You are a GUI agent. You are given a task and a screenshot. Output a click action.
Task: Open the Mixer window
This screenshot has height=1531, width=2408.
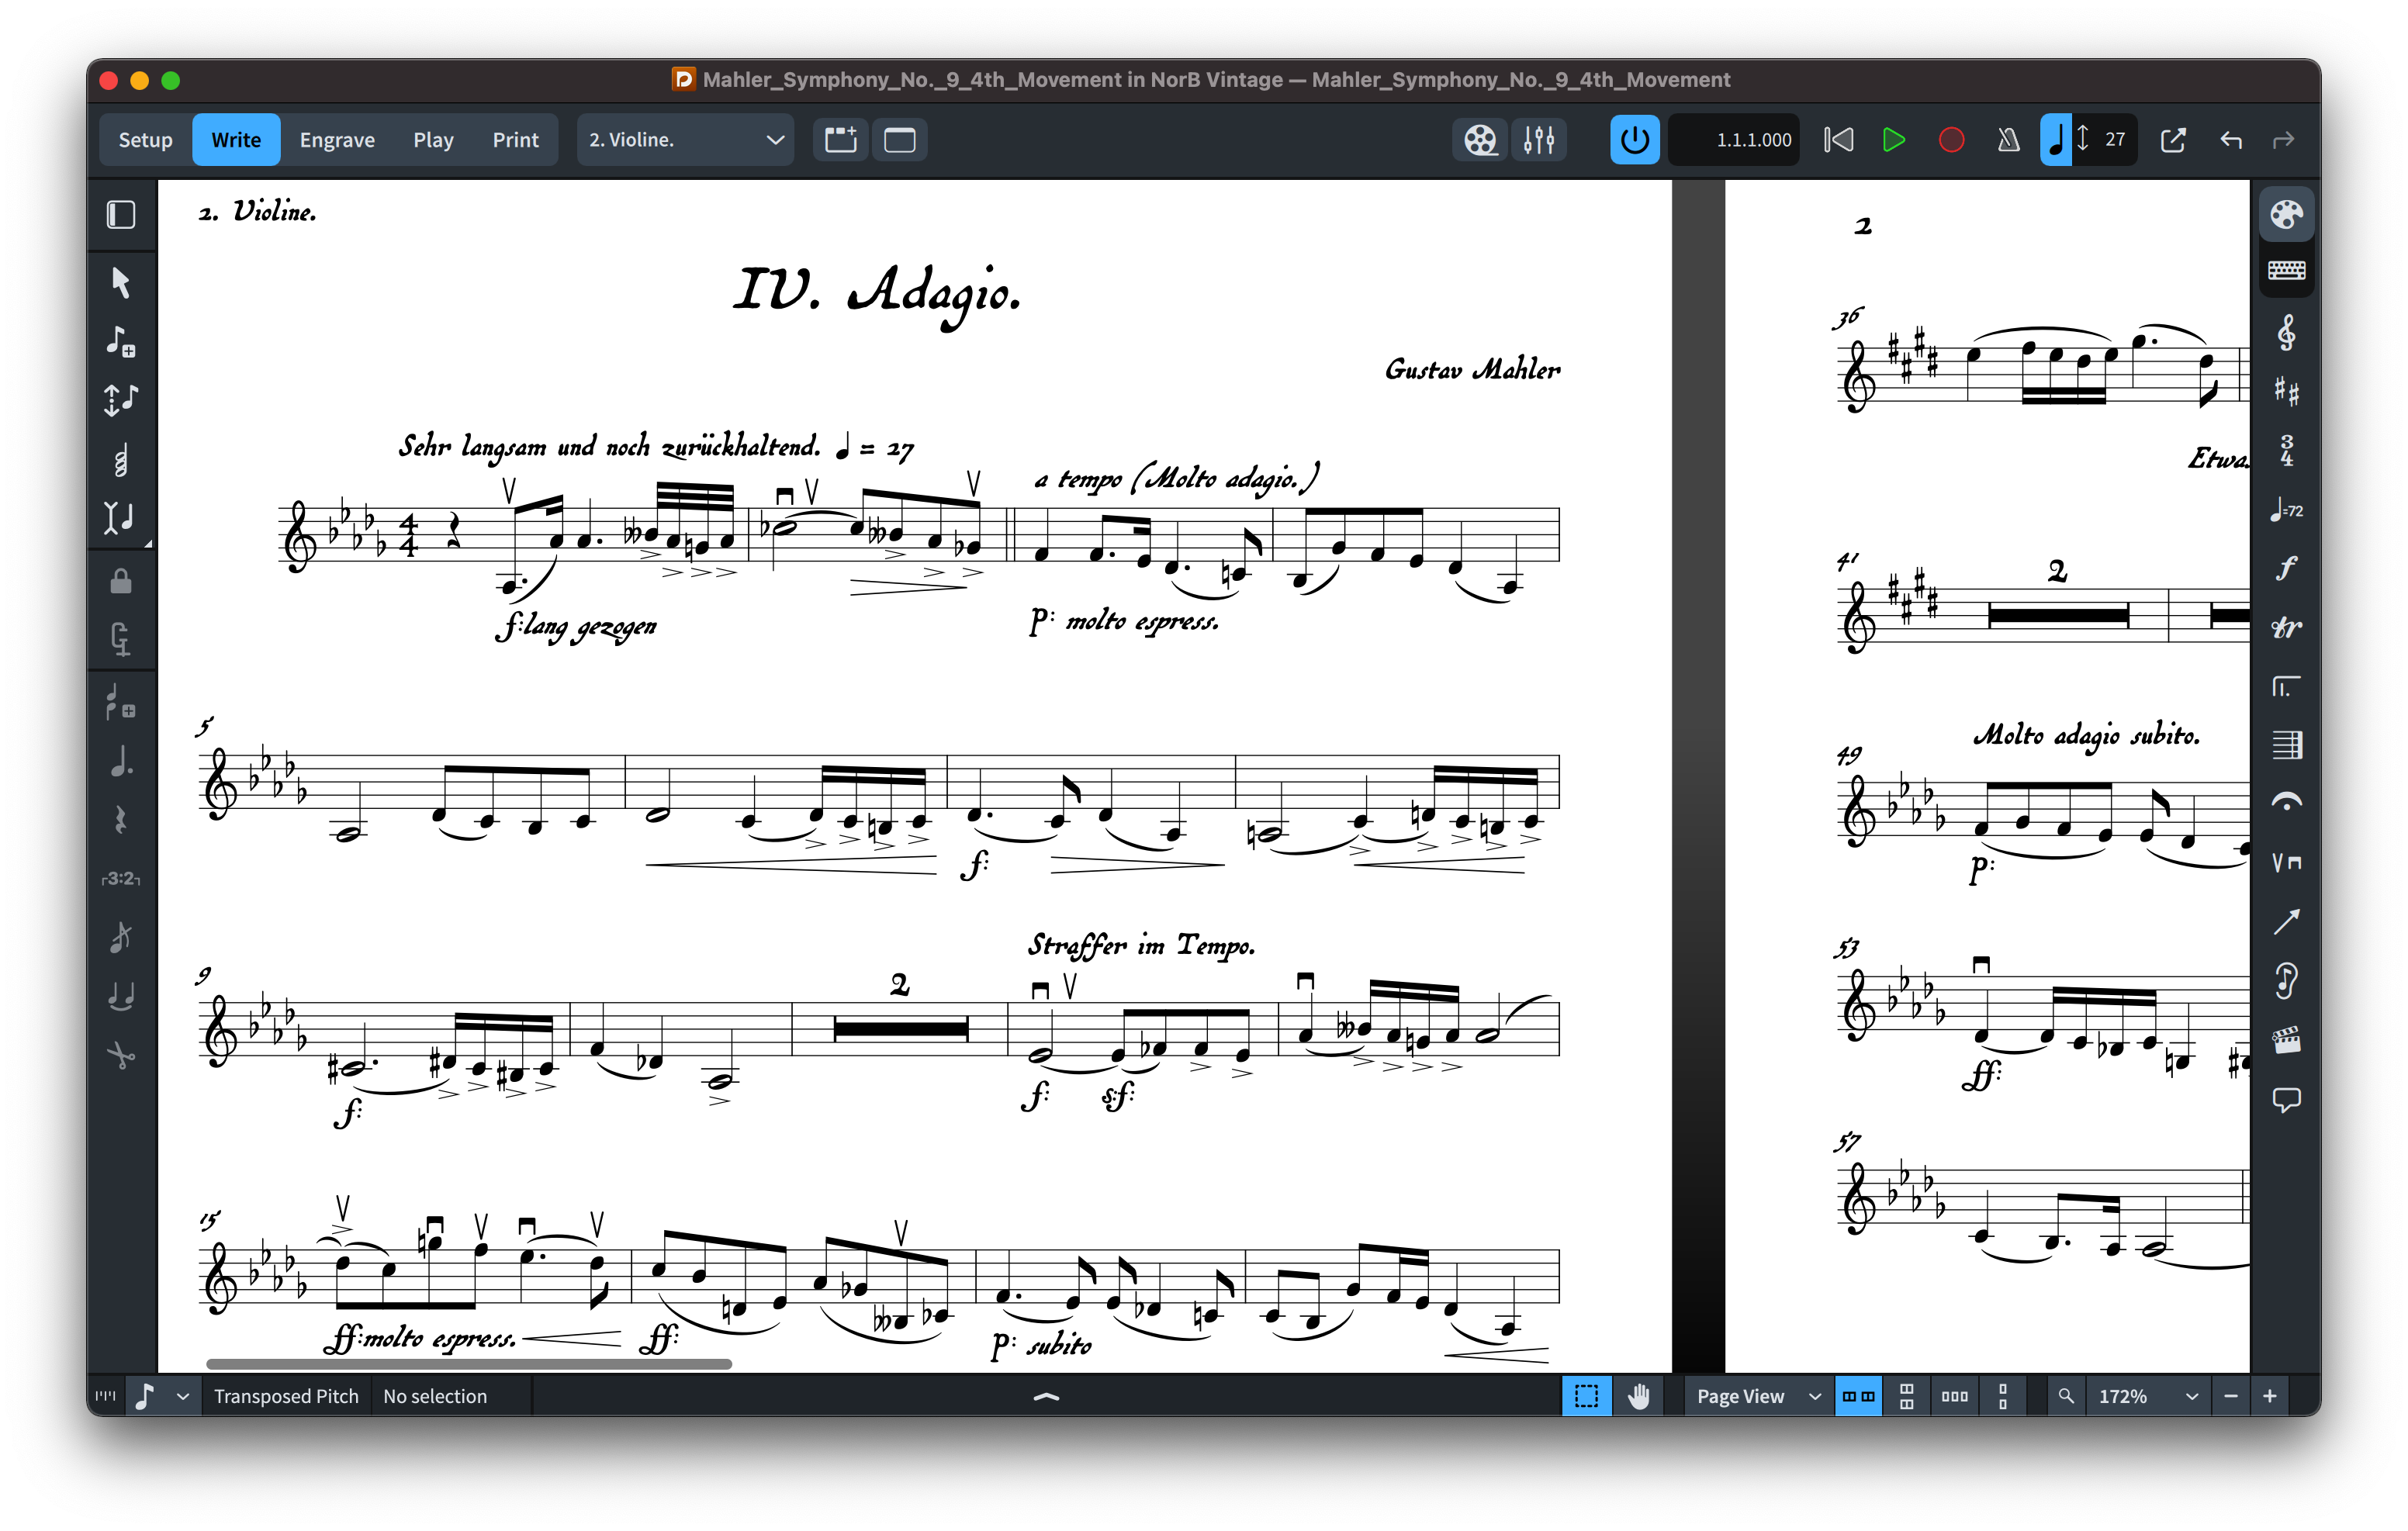click(1539, 140)
